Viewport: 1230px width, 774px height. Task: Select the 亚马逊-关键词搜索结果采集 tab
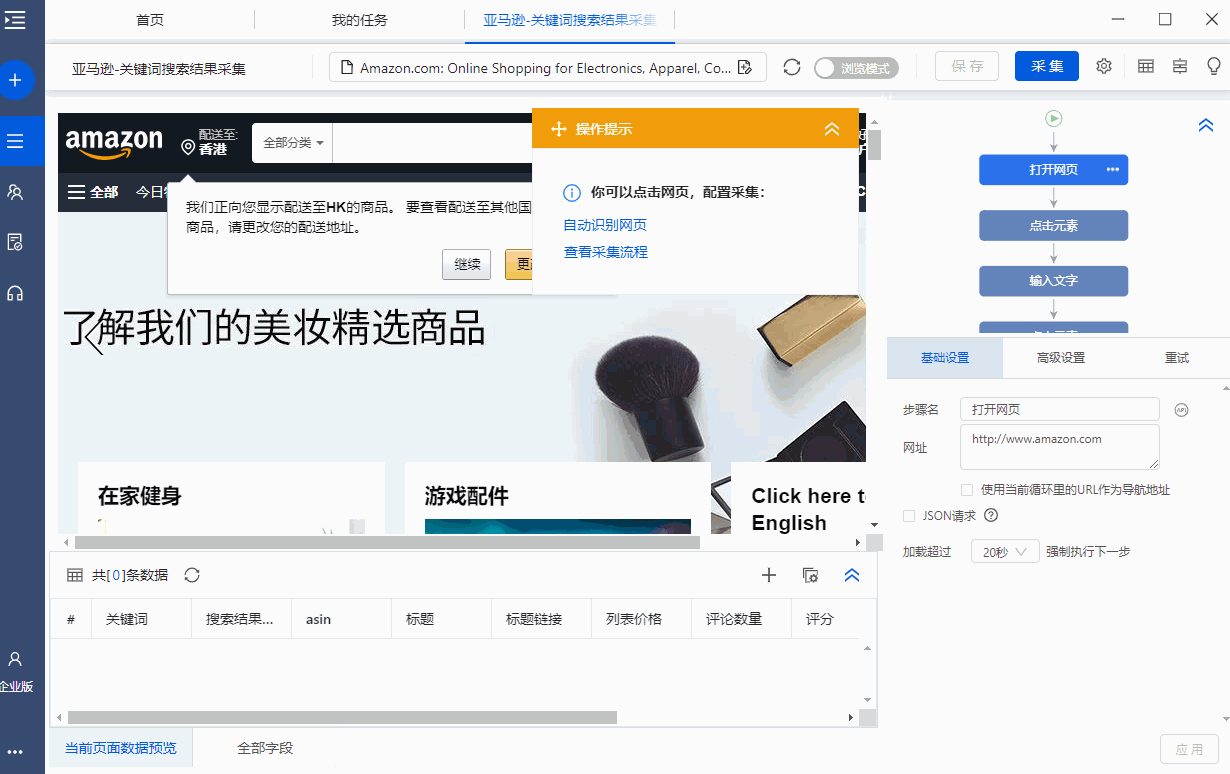coord(570,20)
